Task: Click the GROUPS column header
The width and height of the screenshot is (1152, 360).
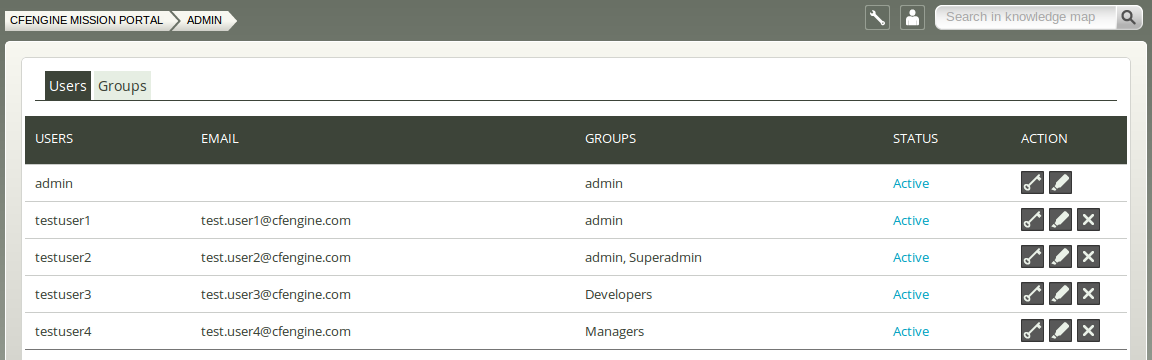Action: coord(611,138)
